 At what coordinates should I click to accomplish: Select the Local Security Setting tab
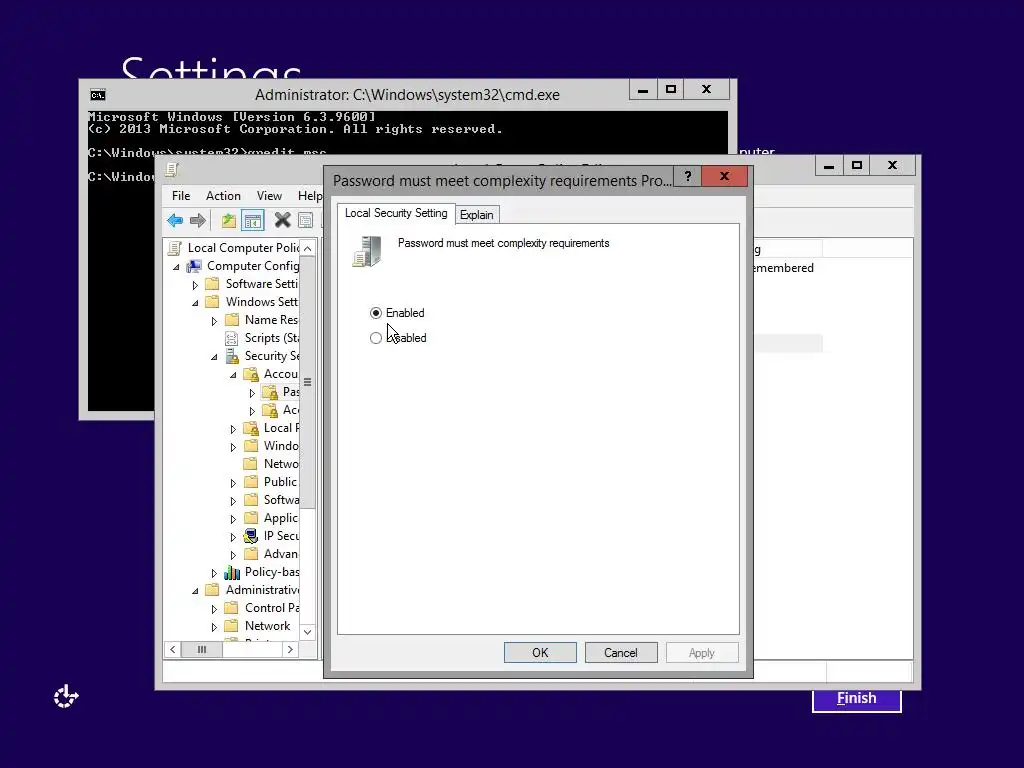pyautogui.click(x=396, y=213)
